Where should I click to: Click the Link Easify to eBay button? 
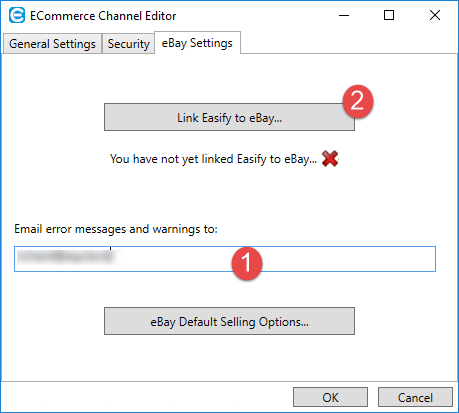click(x=229, y=117)
